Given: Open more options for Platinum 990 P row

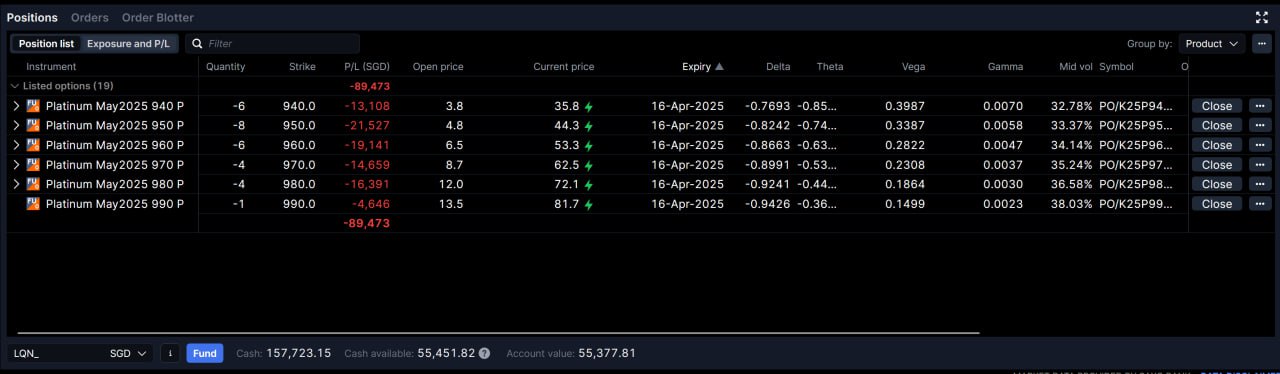Looking at the screenshot, I should (x=1259, y=204).
